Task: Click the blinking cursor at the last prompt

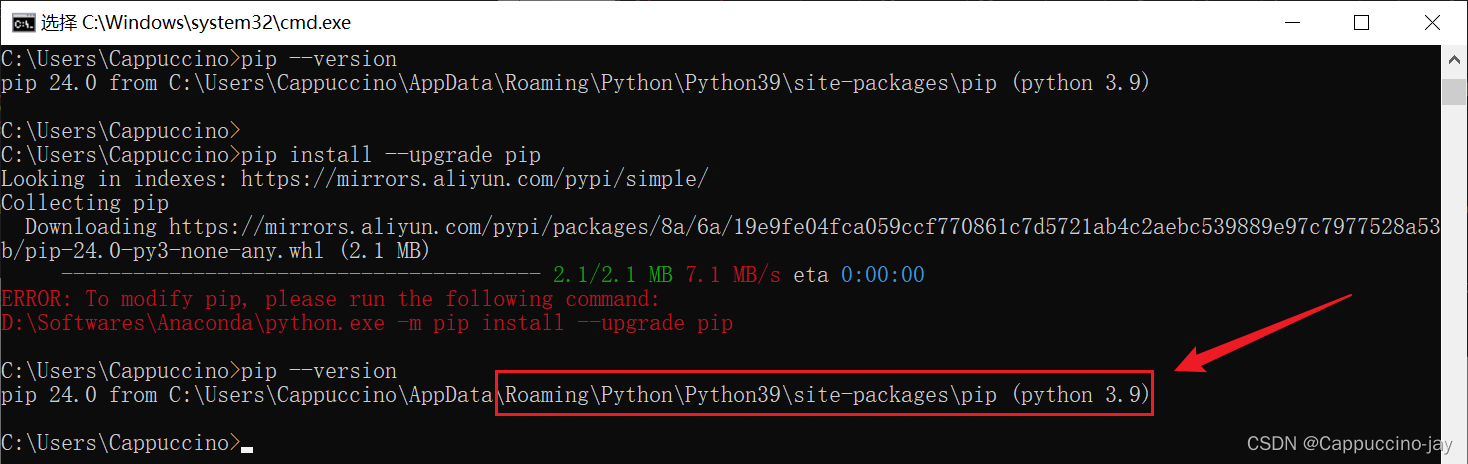Action: [247, 449]
